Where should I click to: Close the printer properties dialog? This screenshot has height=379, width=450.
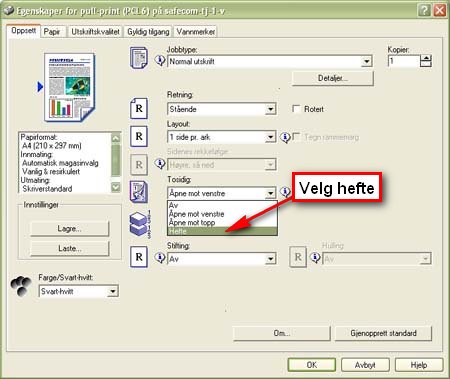(x=440, y=11)
